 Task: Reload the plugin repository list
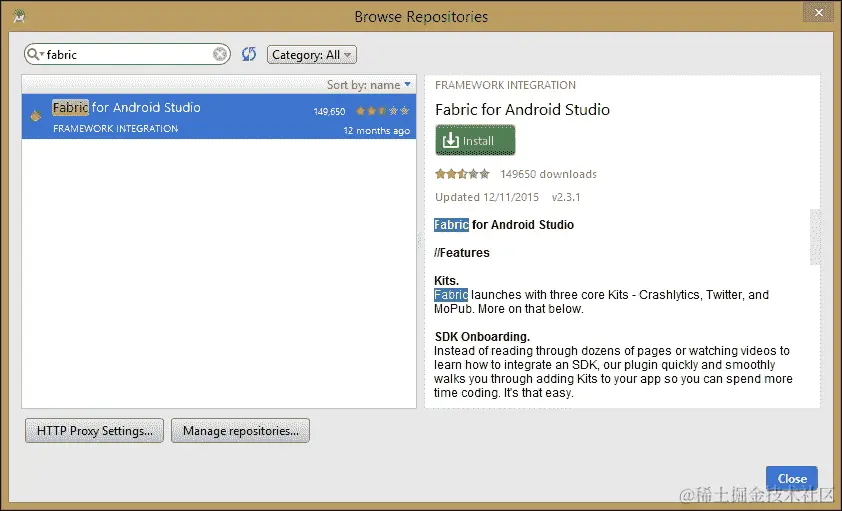click(249, 54)
